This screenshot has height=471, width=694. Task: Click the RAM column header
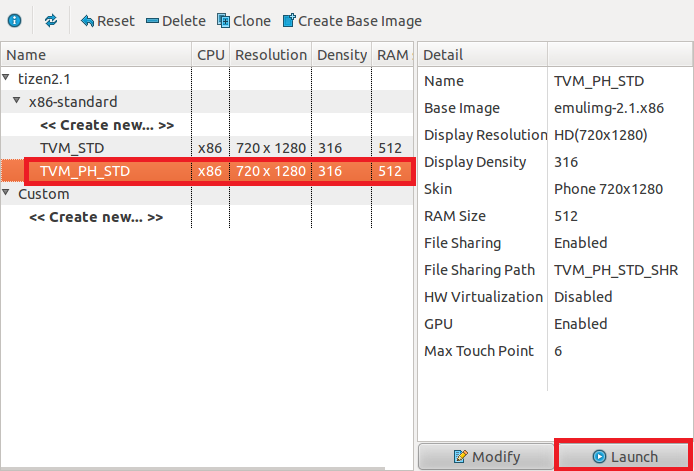(393, 55)
